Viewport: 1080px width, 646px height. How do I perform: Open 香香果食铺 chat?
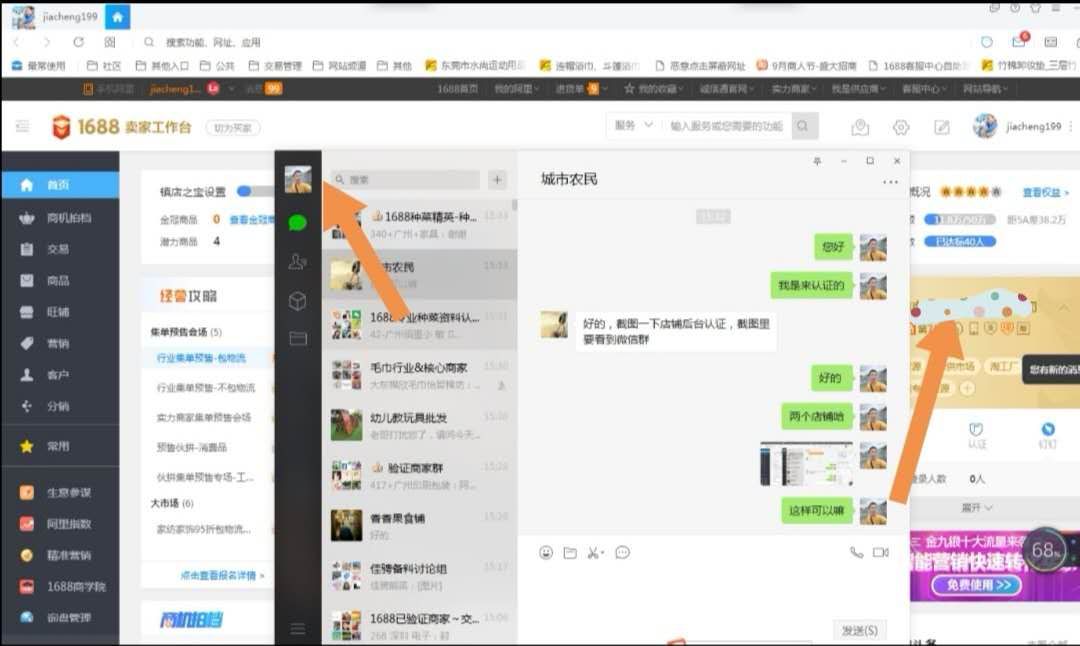(x=419, y=525)
